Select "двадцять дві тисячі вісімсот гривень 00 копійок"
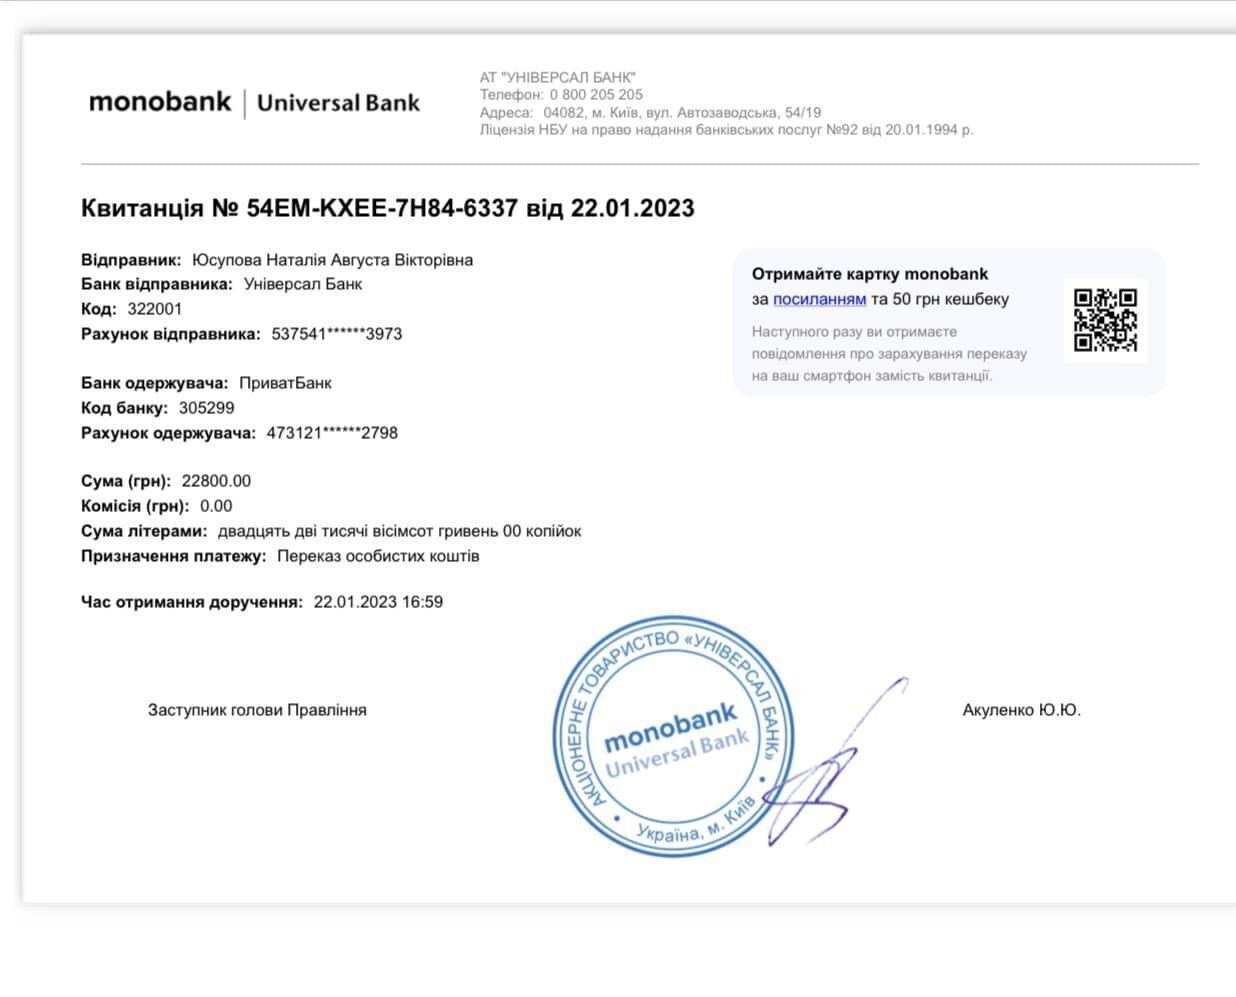1236x997 pixels. pyautogui.click(x=400, y=531)
